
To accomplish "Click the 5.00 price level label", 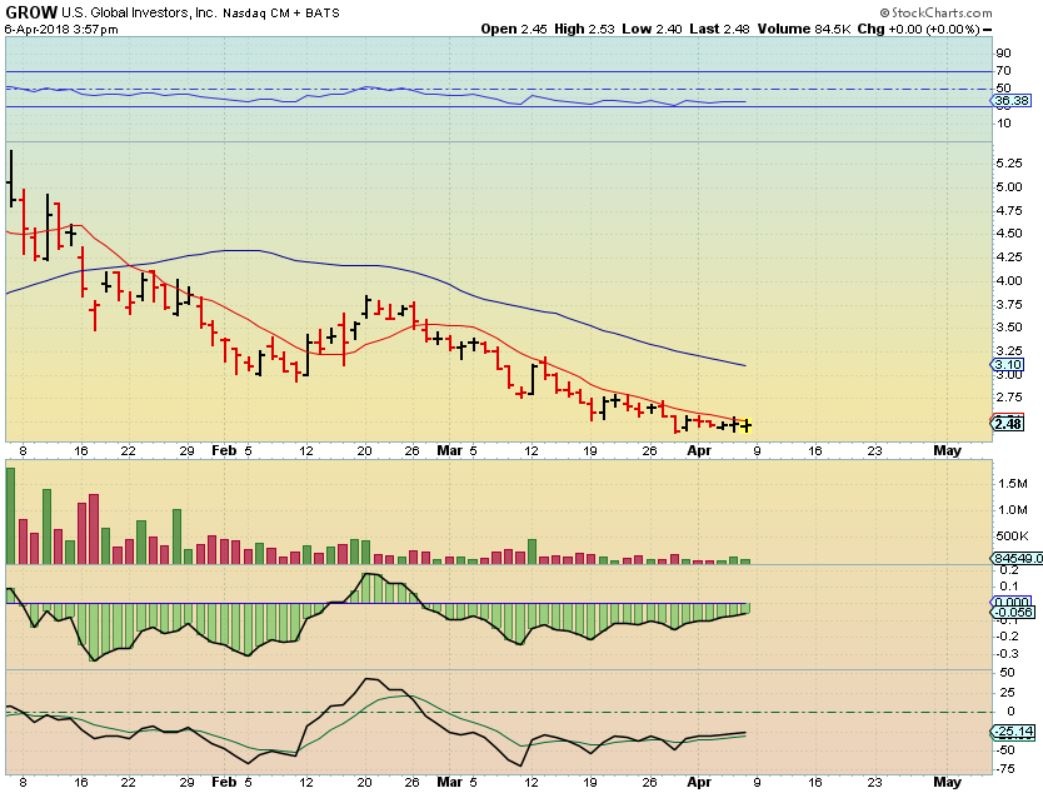I will 1009,187.
